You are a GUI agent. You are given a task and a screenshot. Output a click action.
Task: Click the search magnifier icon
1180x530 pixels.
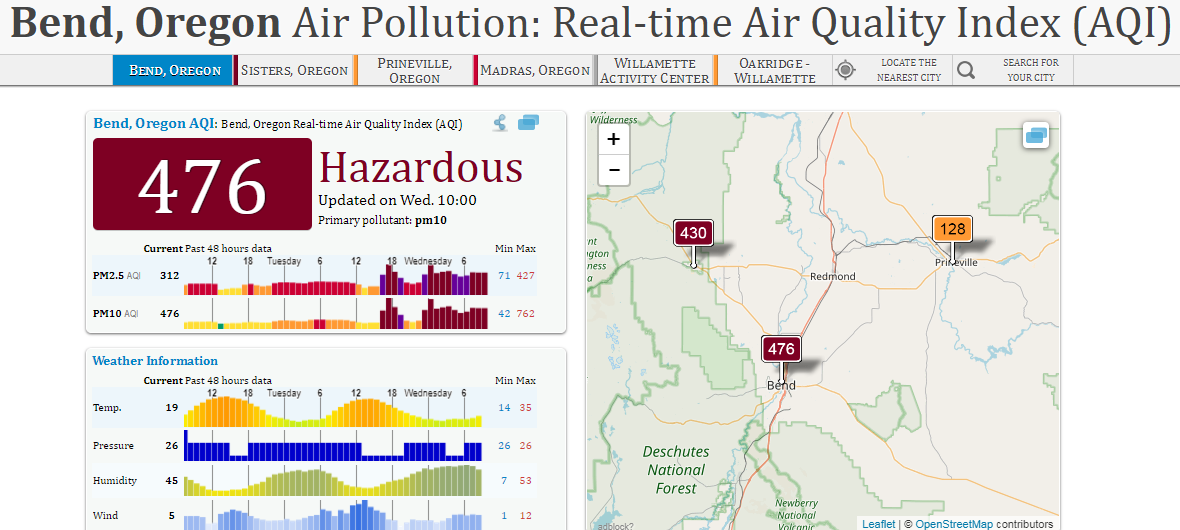pos(966,70)
